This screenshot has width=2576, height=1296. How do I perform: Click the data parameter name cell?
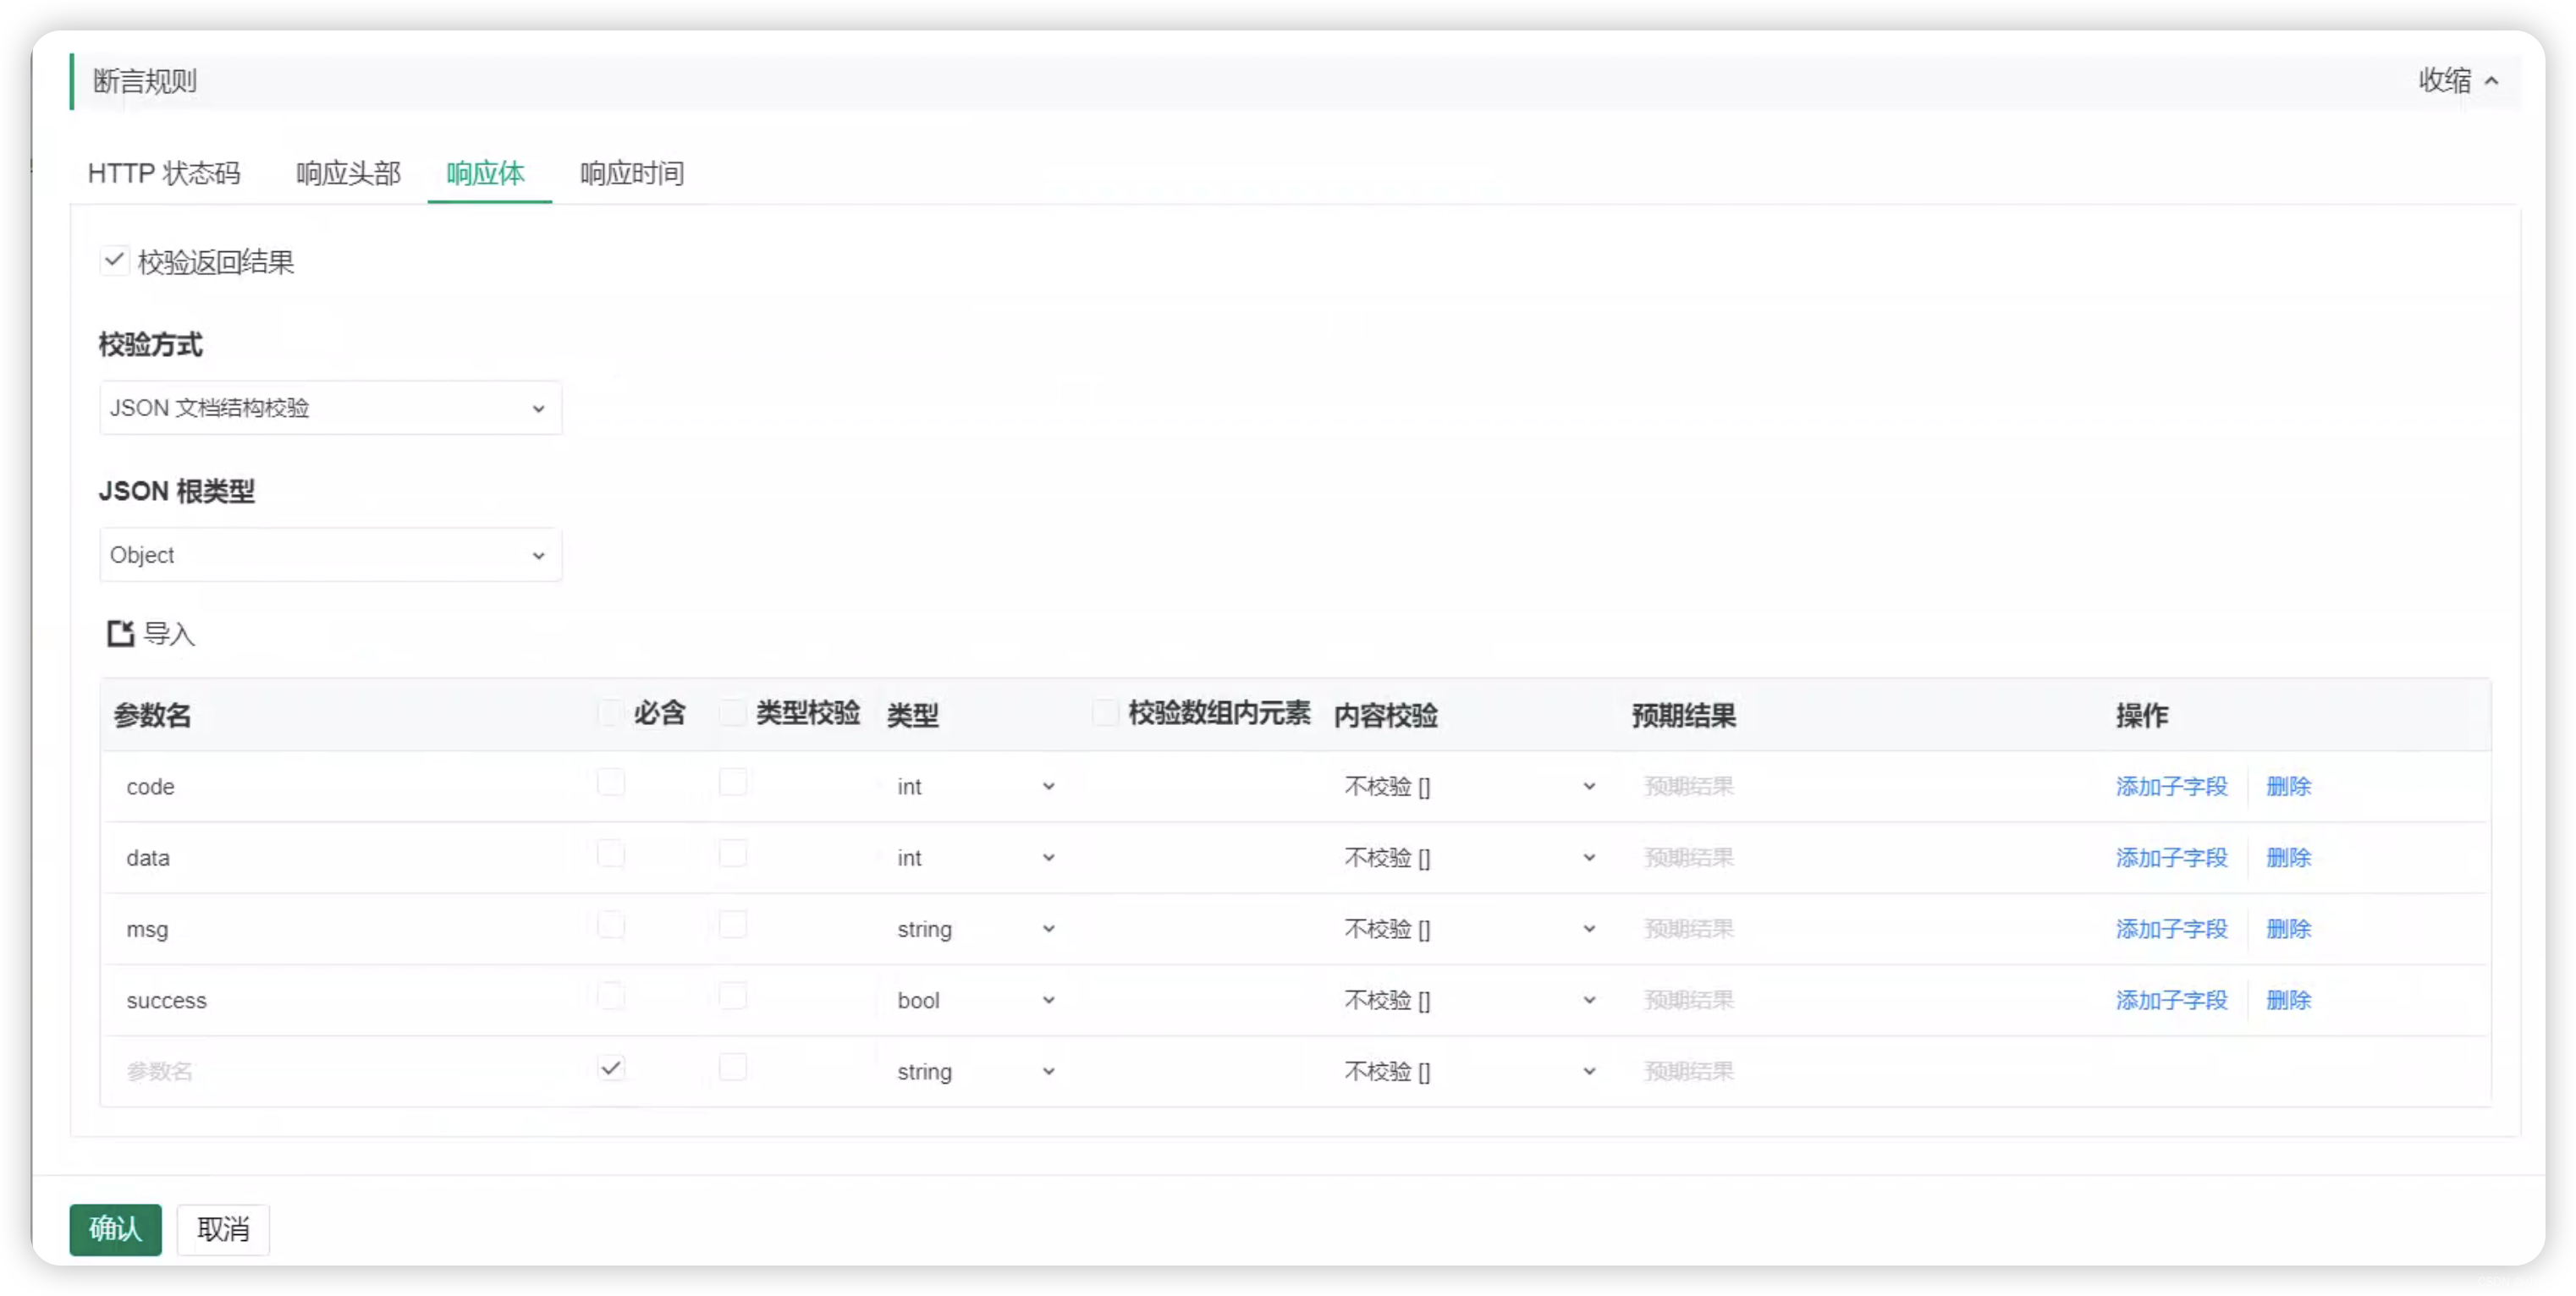[345, 858]
